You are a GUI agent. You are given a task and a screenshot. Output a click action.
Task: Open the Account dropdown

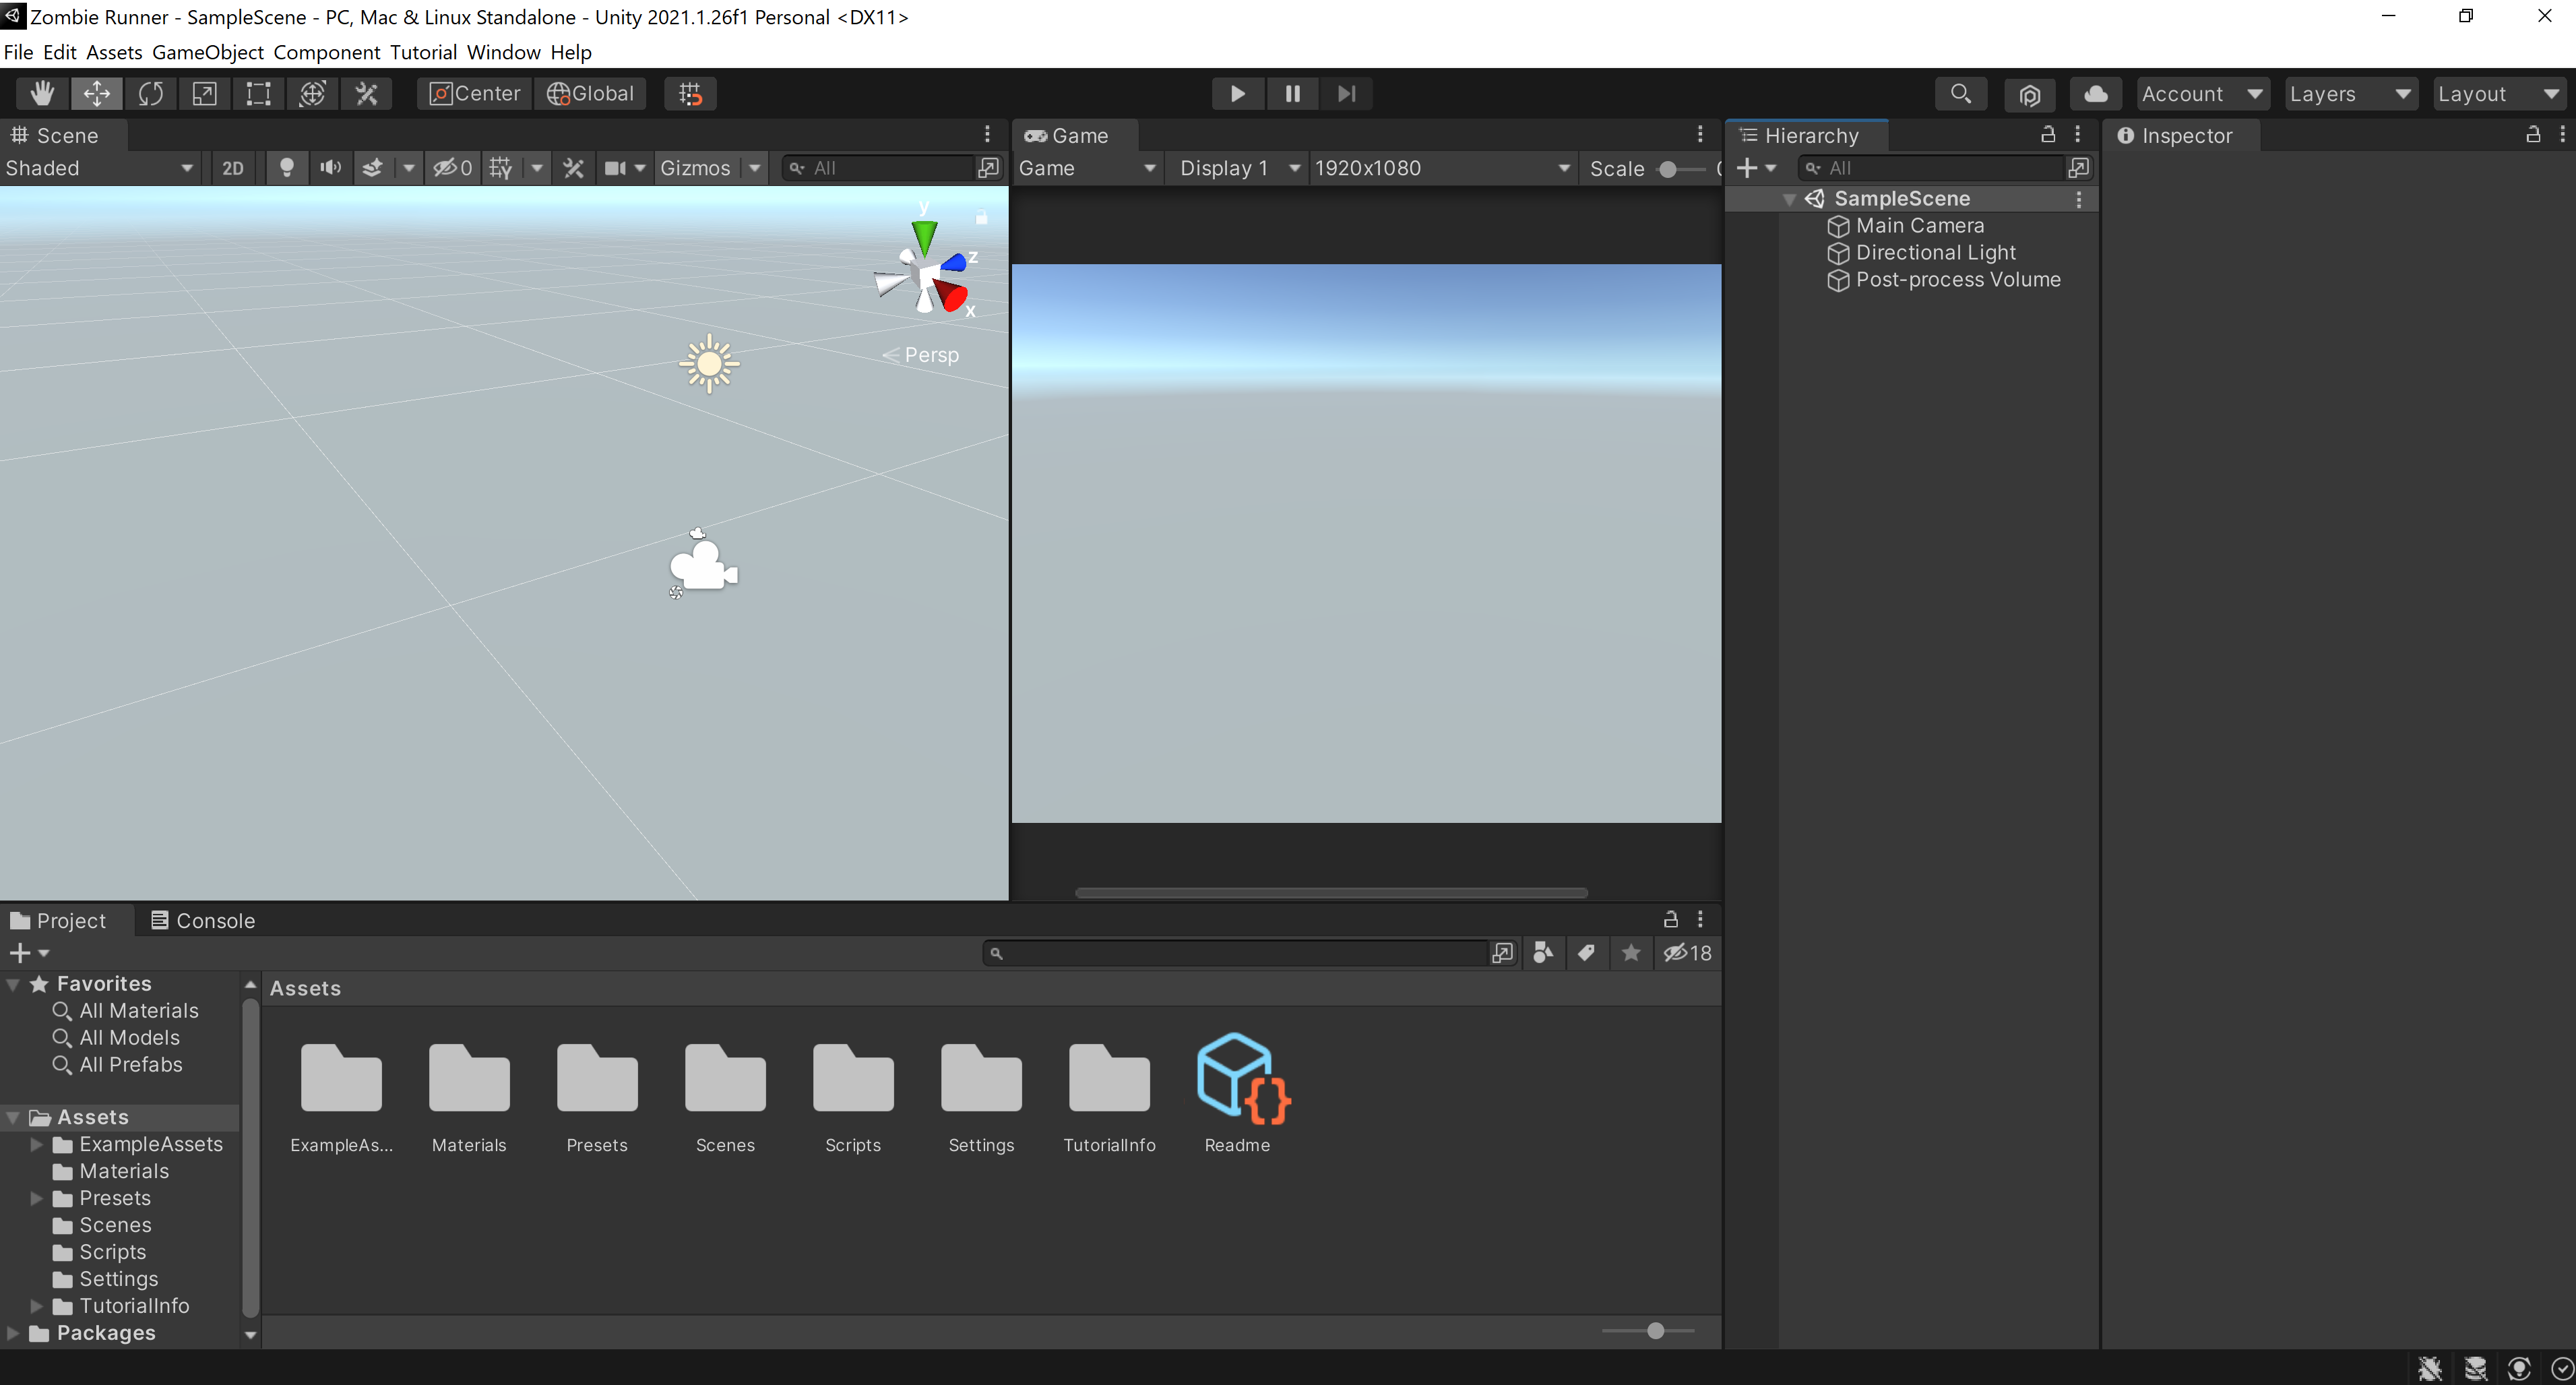click(x=2202, y=94)
